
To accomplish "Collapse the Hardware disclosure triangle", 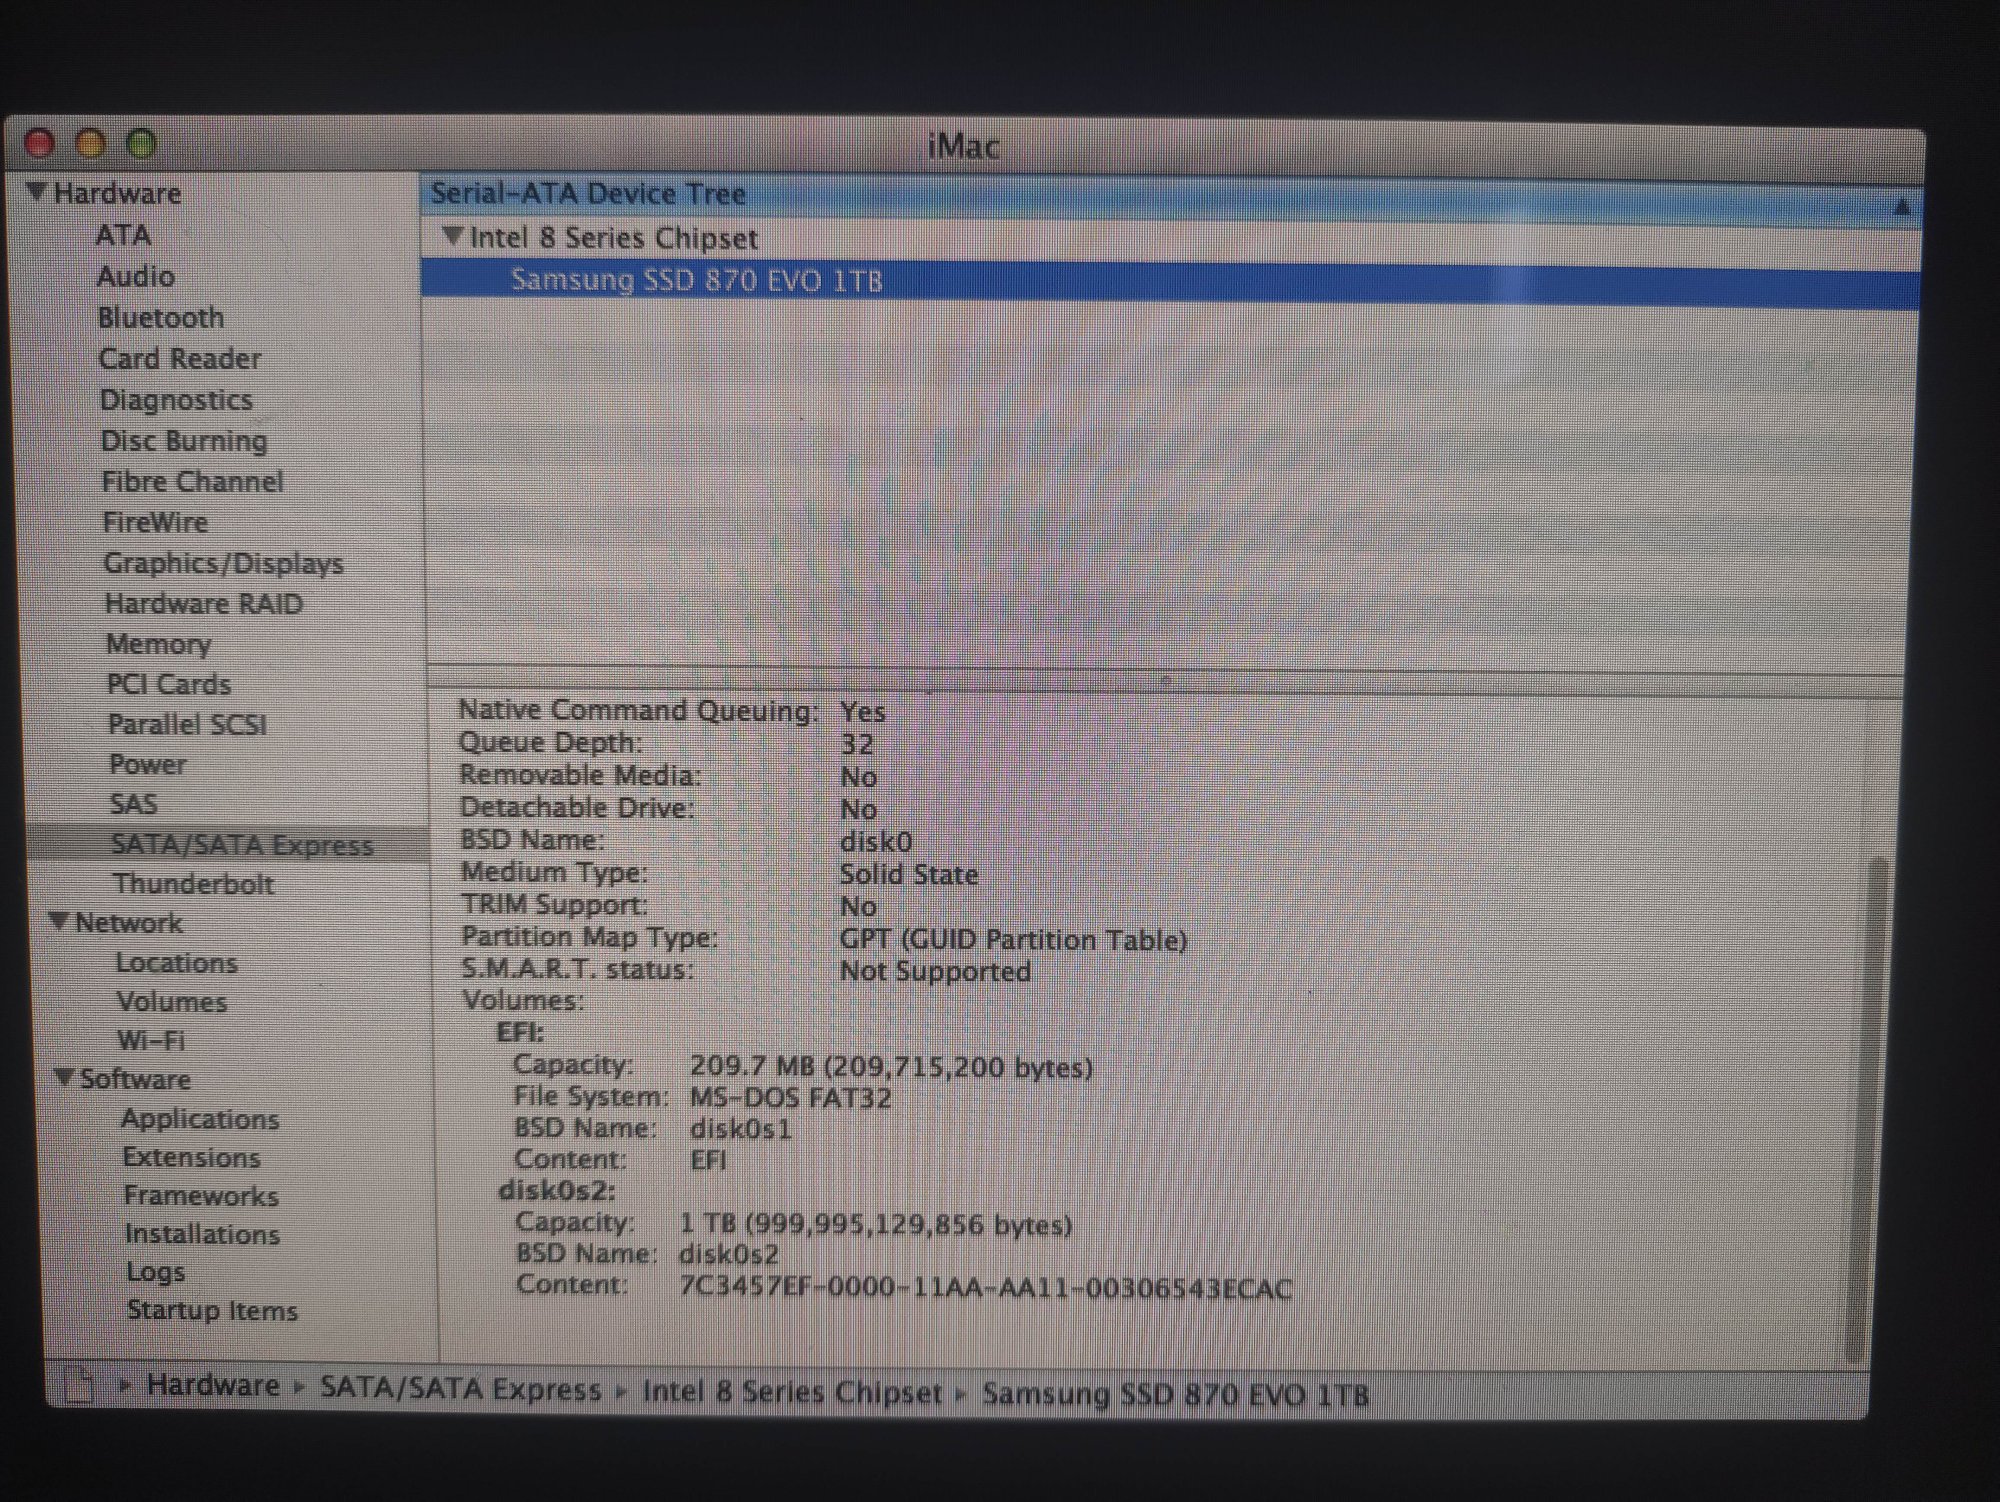I will point(37,191).
